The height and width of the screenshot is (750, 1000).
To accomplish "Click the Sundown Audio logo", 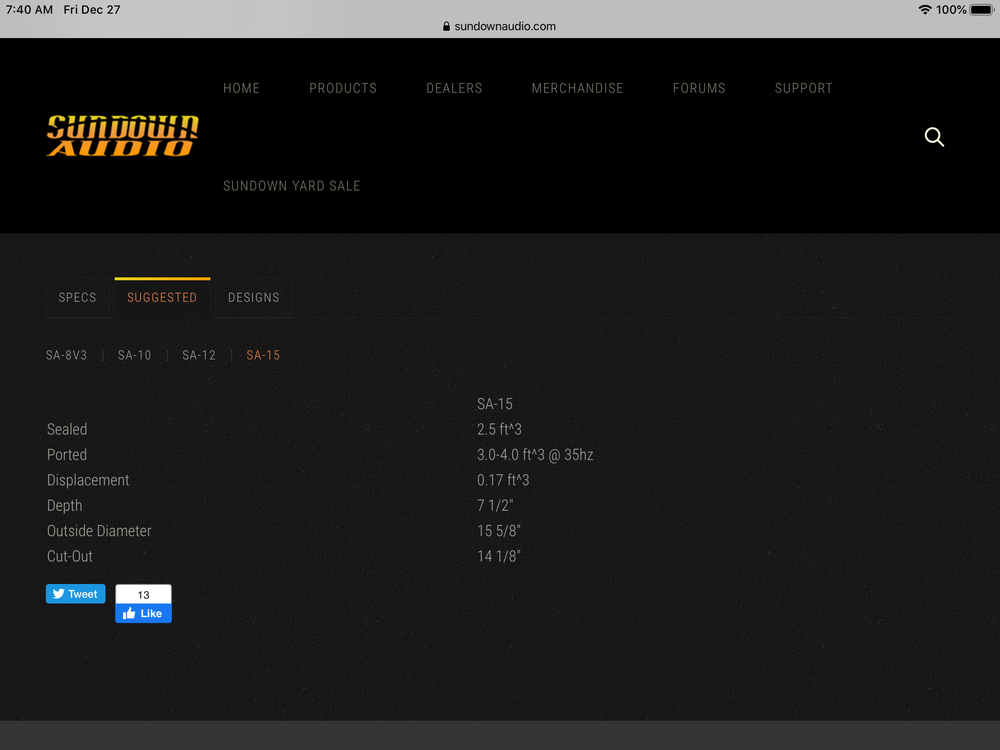I will pos(122,136).
